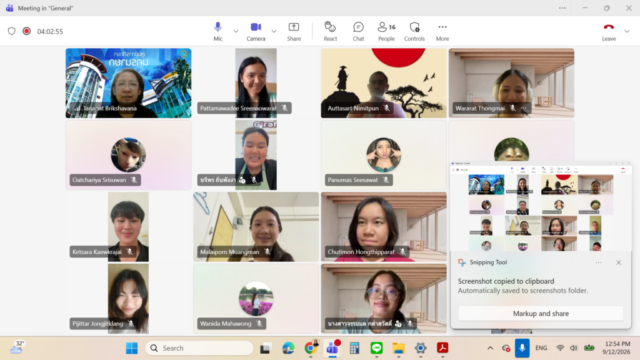Select Tanagat Brikshavana's video tile
Screen dimensions: 640x360
(x=128, y=83)
